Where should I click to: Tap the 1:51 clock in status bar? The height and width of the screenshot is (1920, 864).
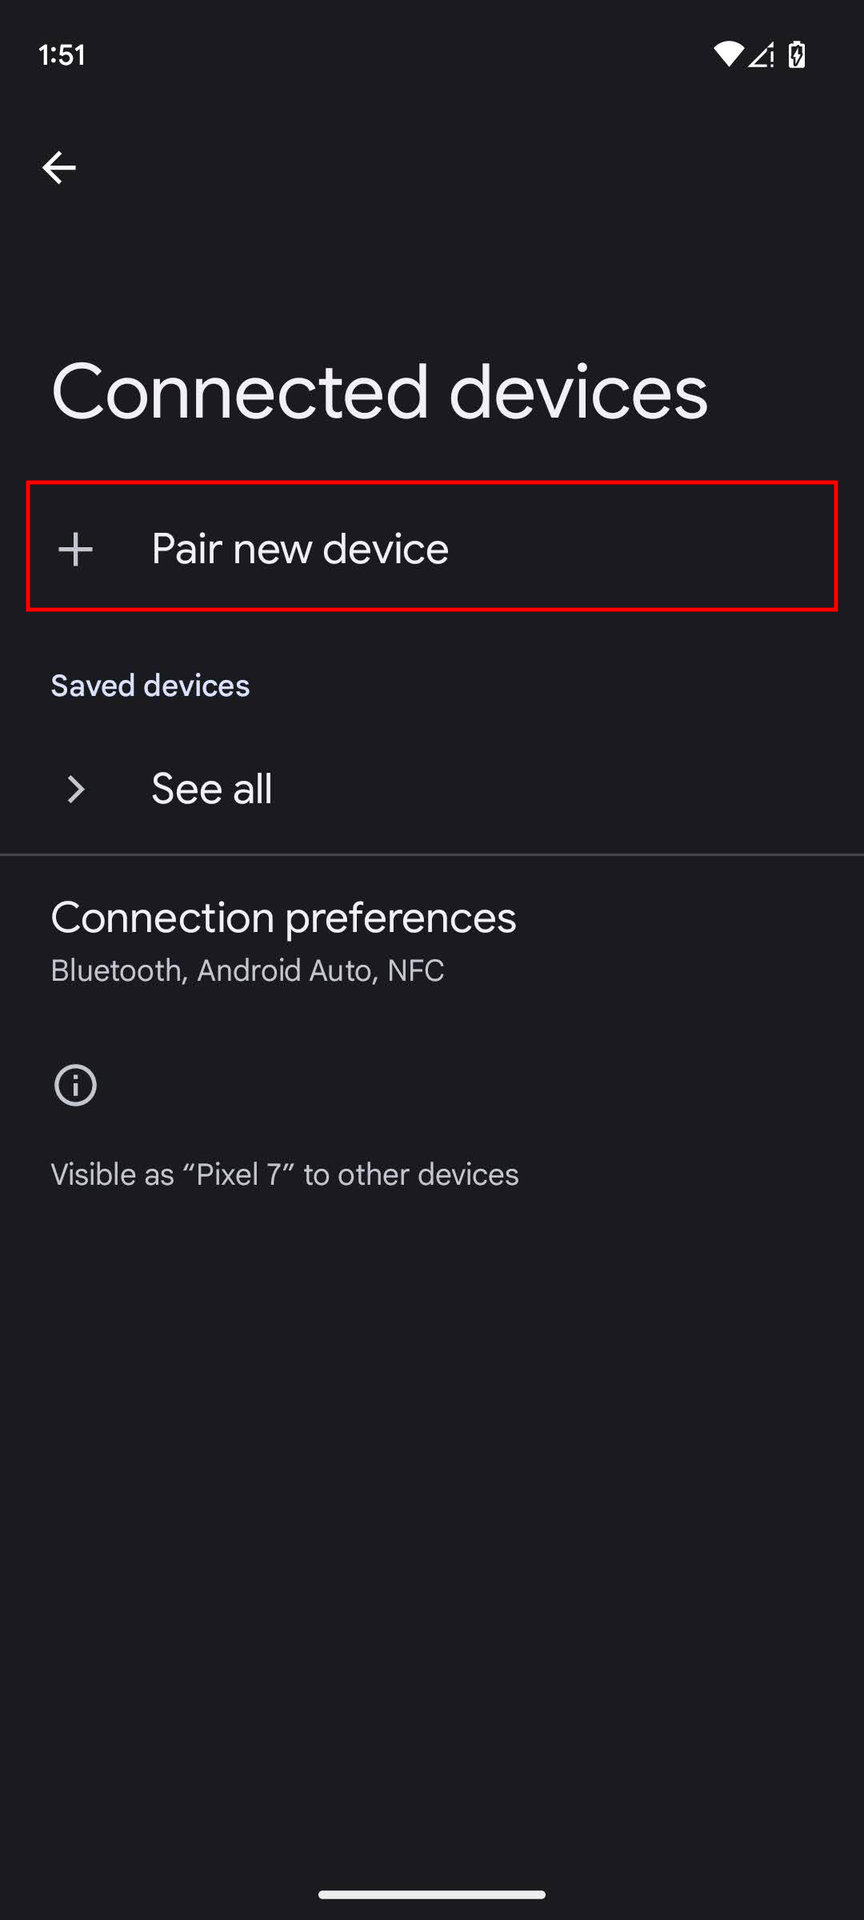pos(62,55)
